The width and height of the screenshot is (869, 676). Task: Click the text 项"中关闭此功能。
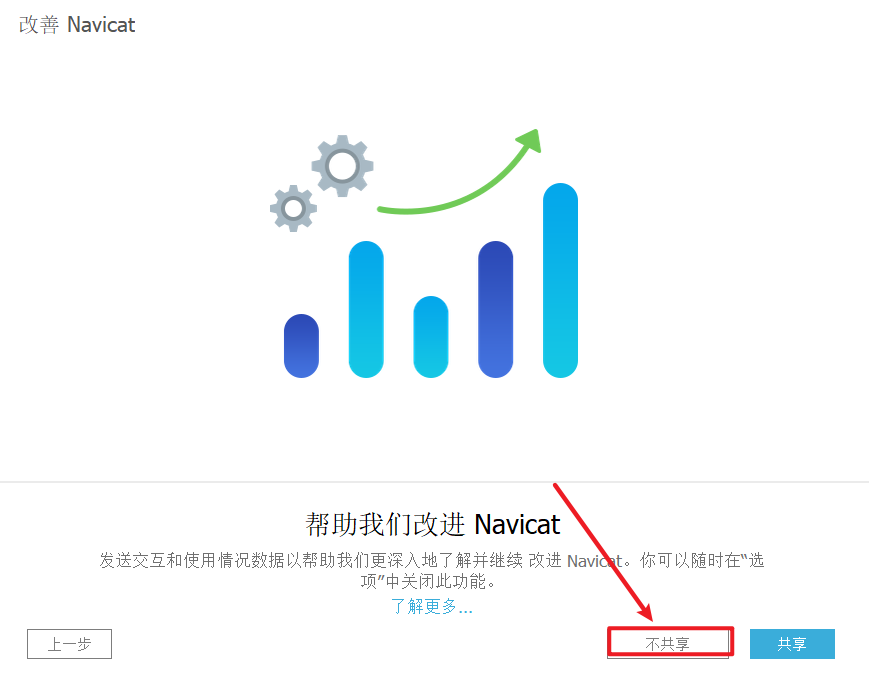click(428, 581)
